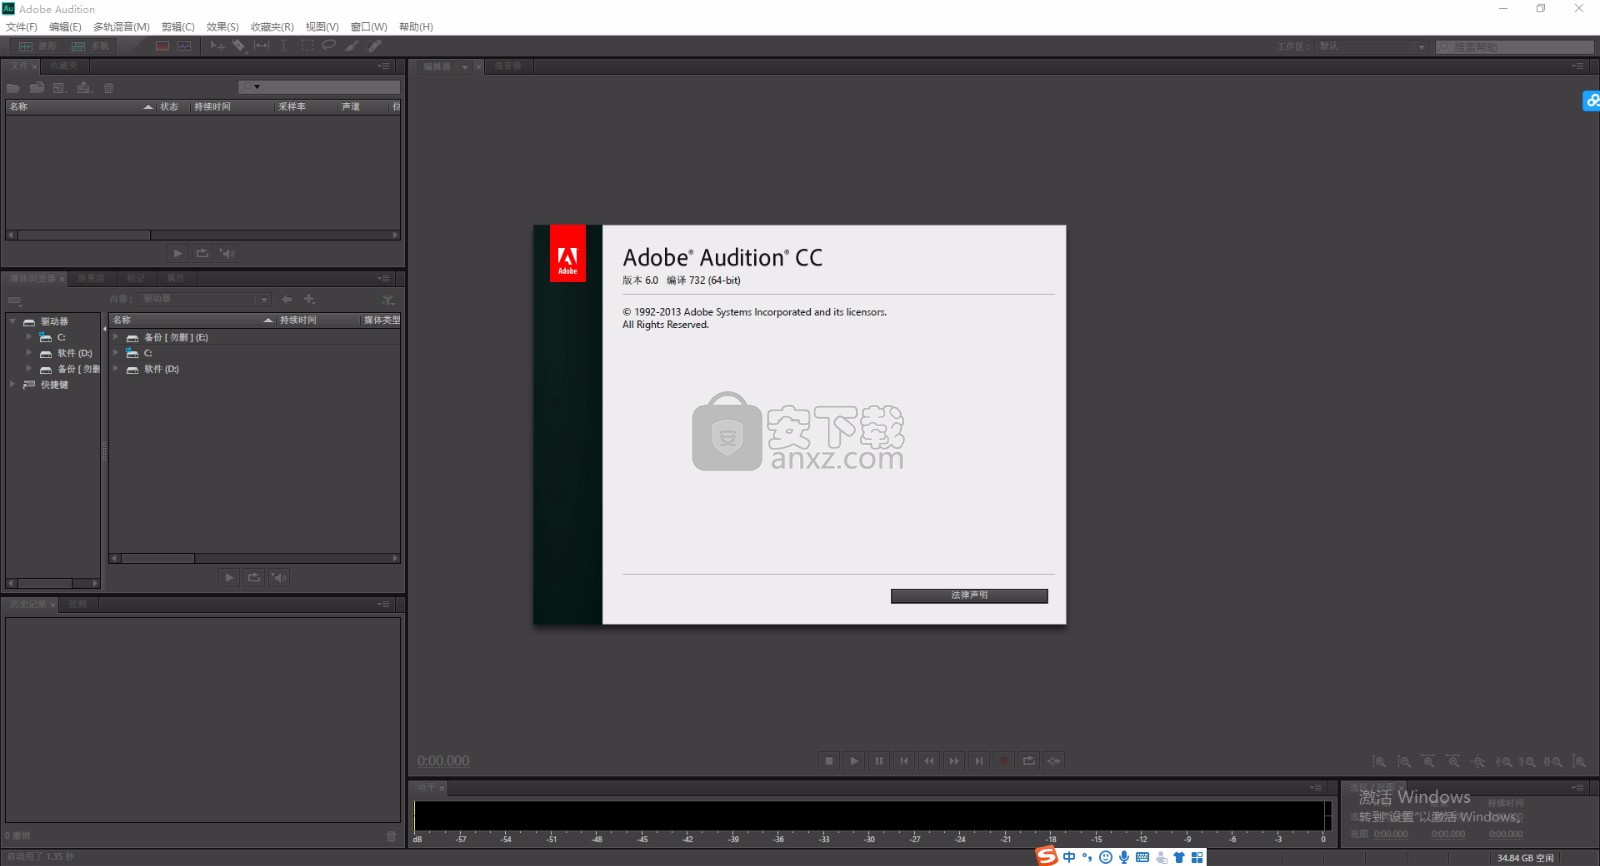Expand 备份 [勿删] (E:) in file list
1600x866 pixels.
(x=116, y=337)
